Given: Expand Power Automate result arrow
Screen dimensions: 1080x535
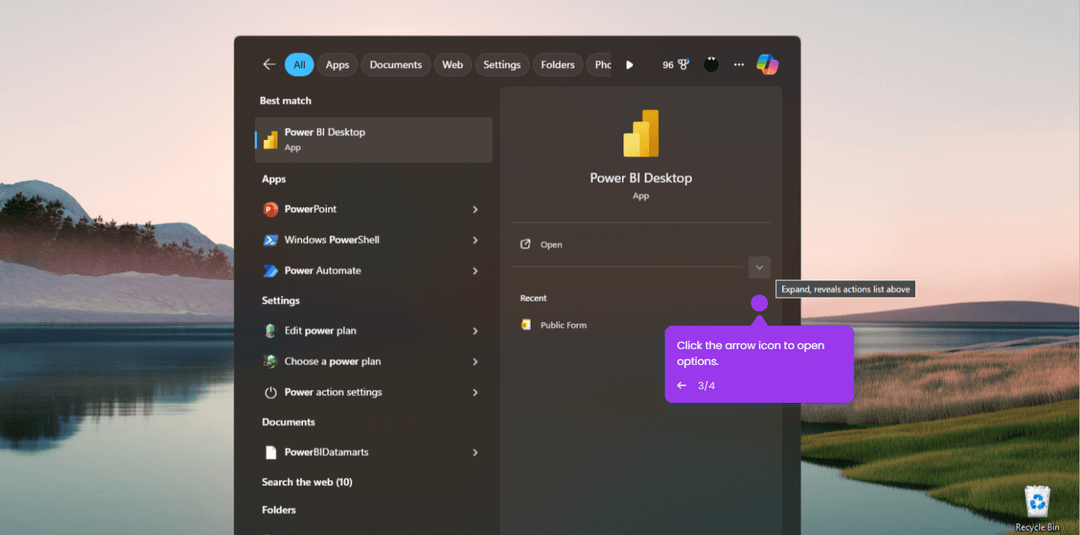Looking at the screenshot, I should [x=475, y=271].
